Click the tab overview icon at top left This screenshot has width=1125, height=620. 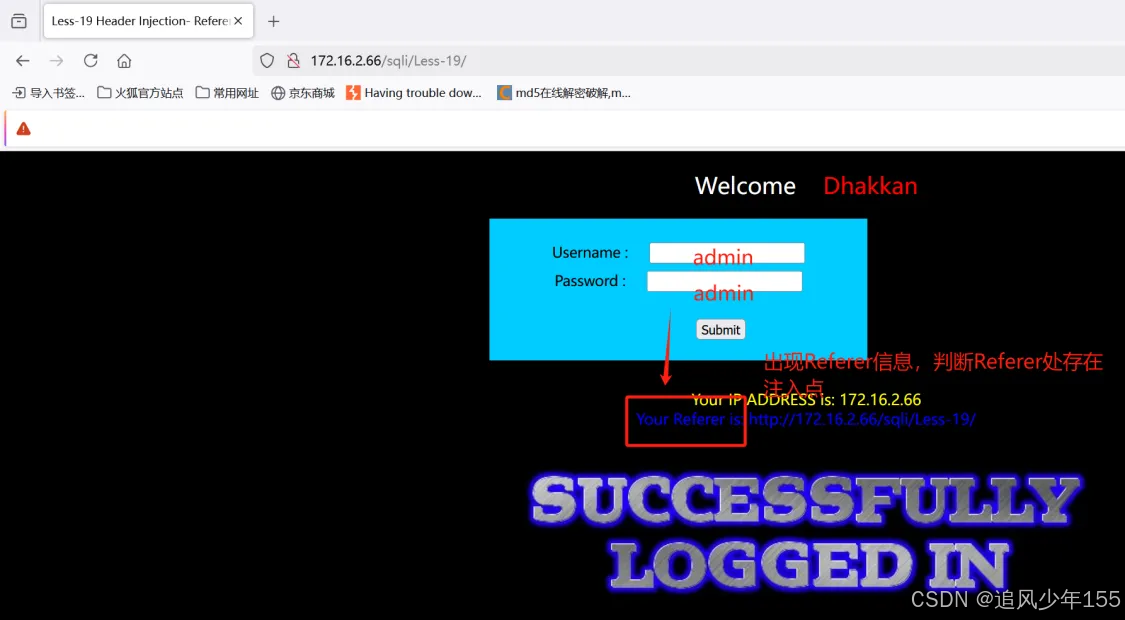point(18,20)
